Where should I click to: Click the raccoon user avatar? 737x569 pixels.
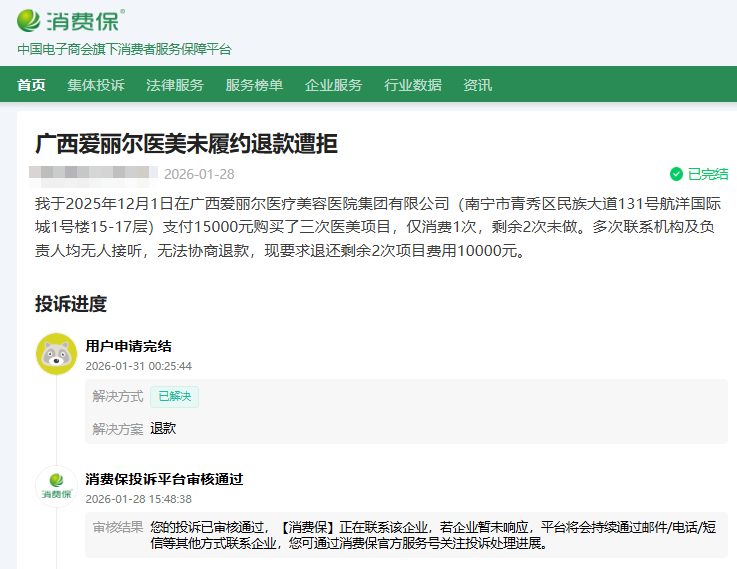[56, 354]
